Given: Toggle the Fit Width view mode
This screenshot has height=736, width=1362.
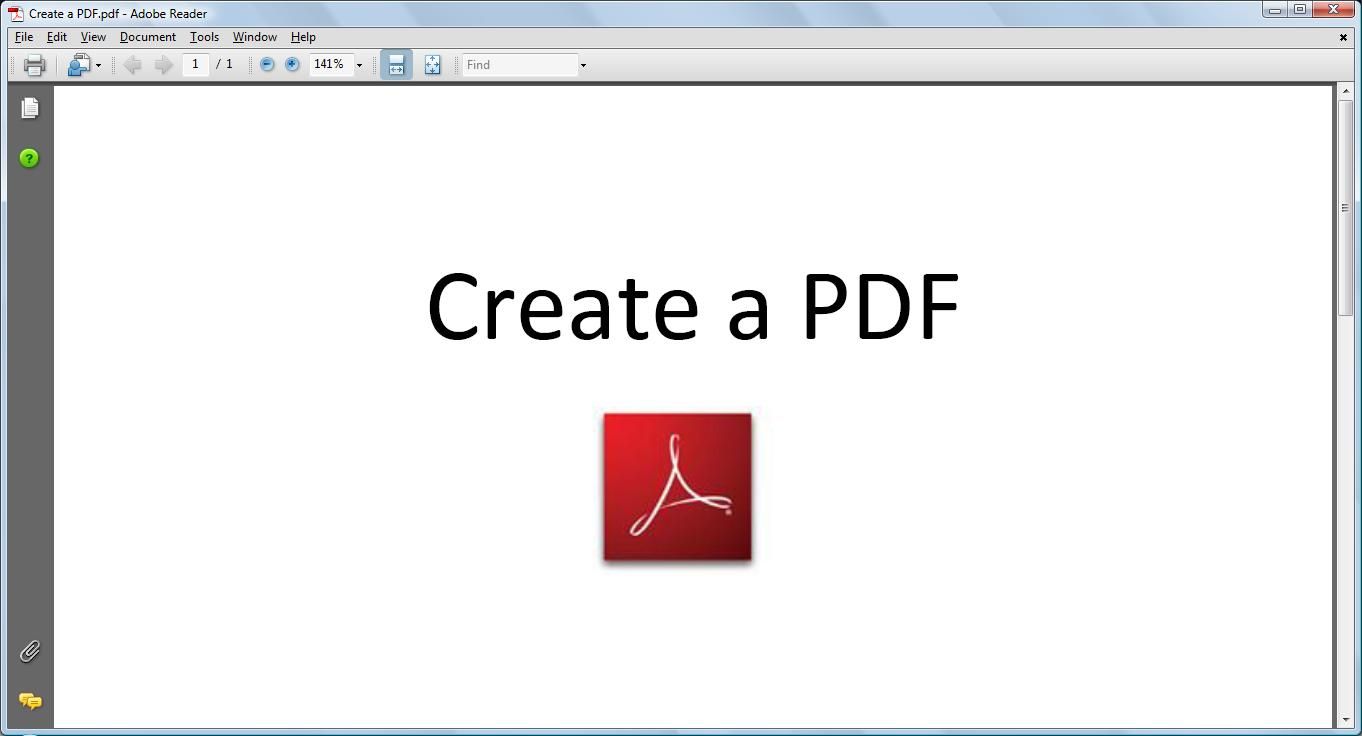Looking at the screenshot, I should click(x=396, y=64).
